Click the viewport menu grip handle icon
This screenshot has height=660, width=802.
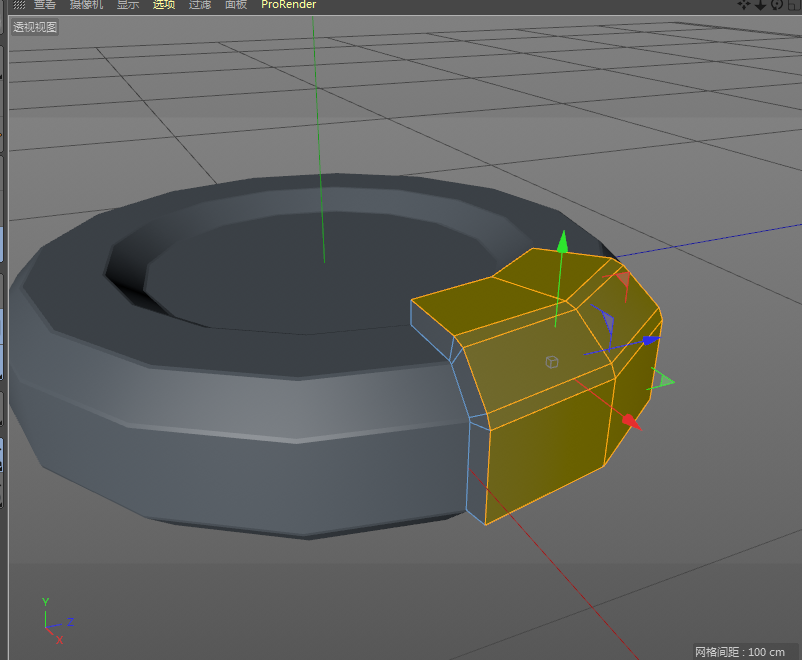coord(19,5)
